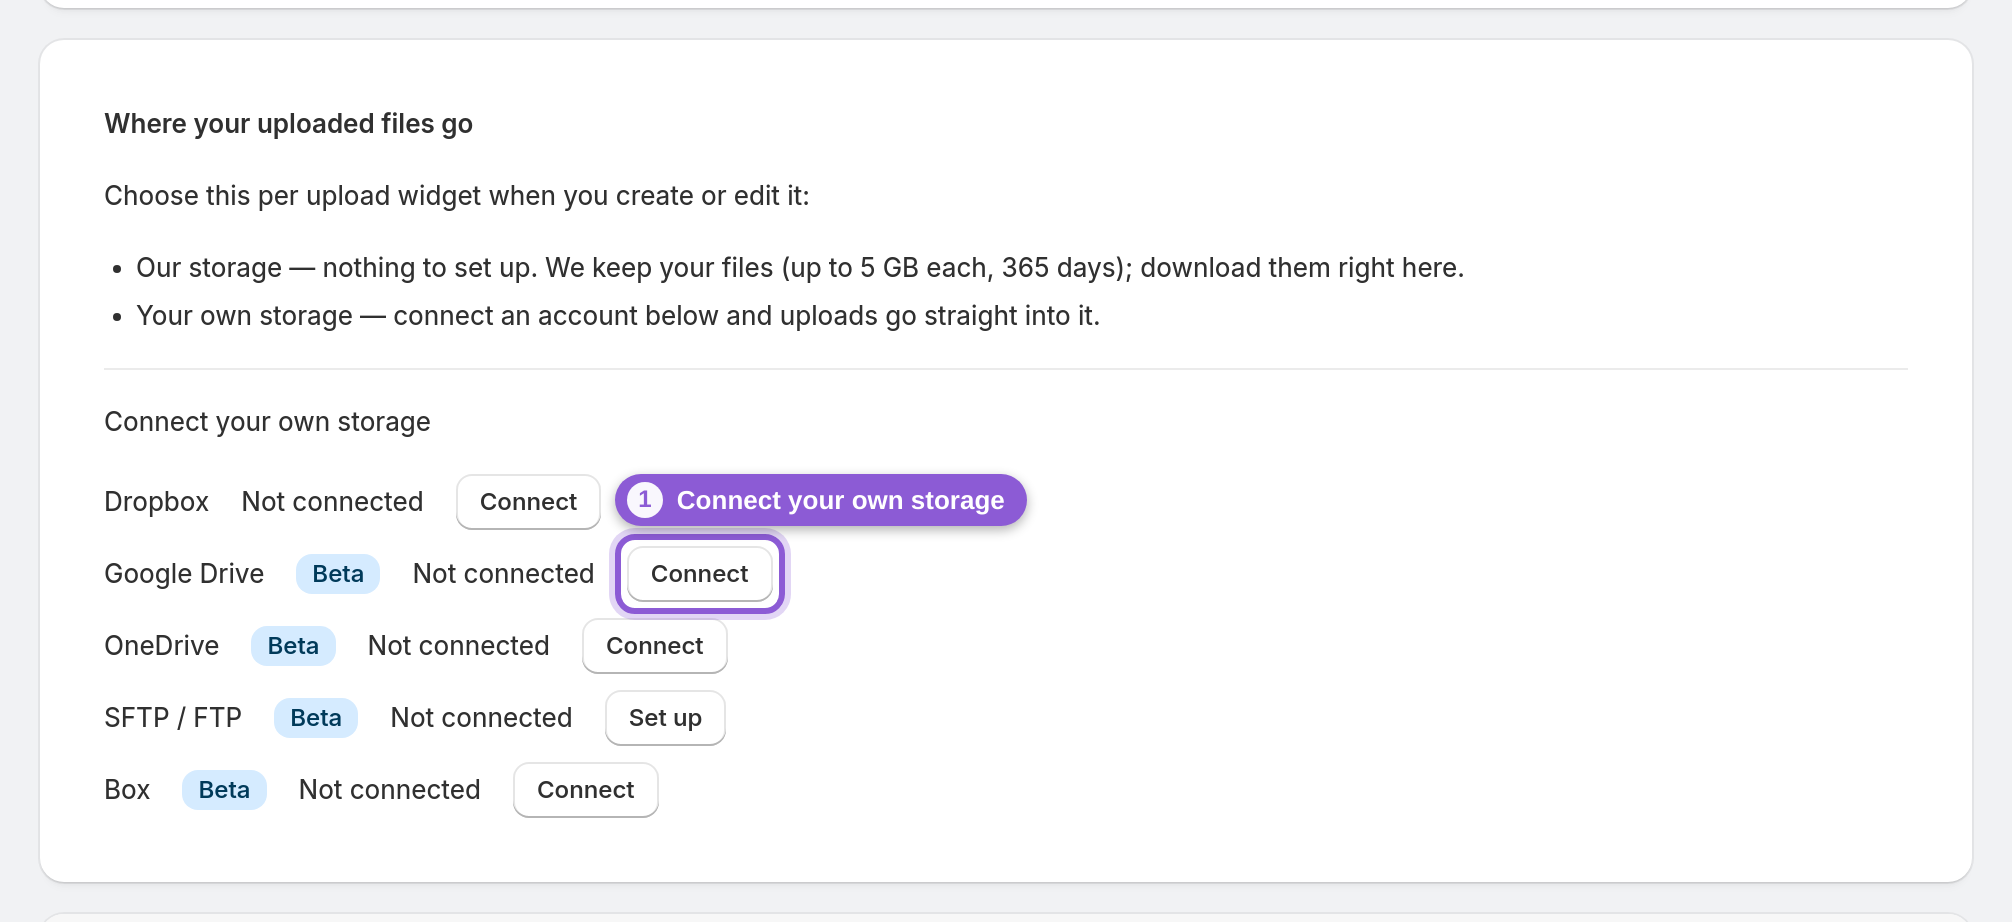Select the 'Where your uploaded files go' heading
2012x922 pixels.
[x=289, y=124]
